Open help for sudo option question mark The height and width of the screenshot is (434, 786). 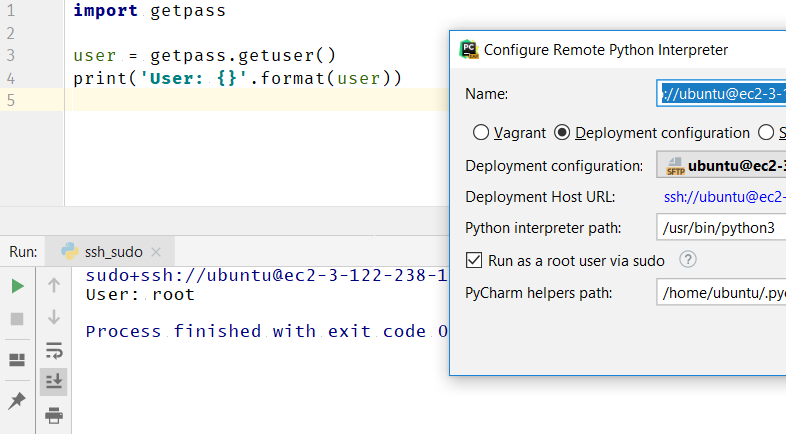tap(688, 260)
